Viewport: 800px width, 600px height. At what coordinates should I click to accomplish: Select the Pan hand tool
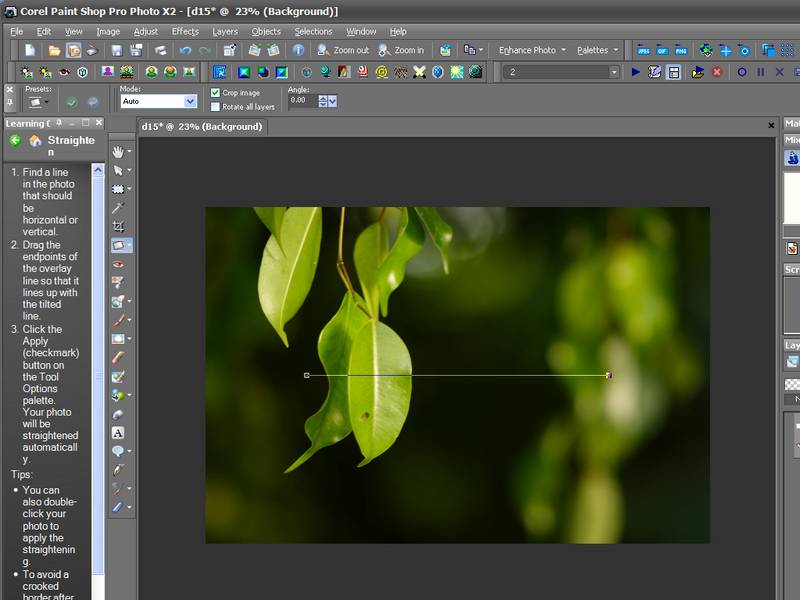coord(118,151)
